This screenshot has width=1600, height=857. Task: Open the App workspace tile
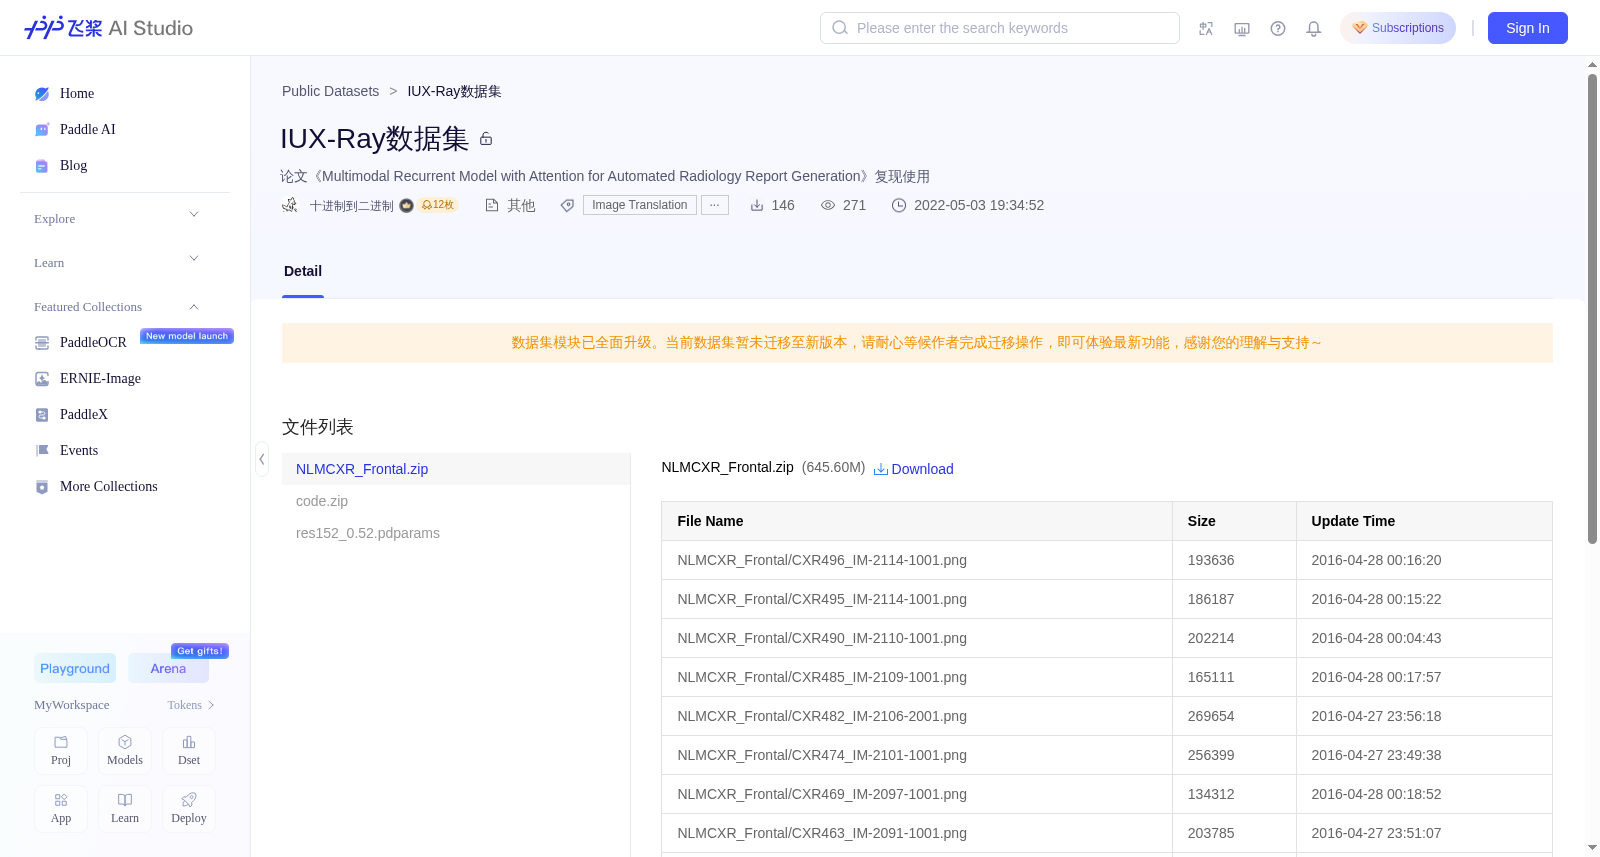coord(61,809)
